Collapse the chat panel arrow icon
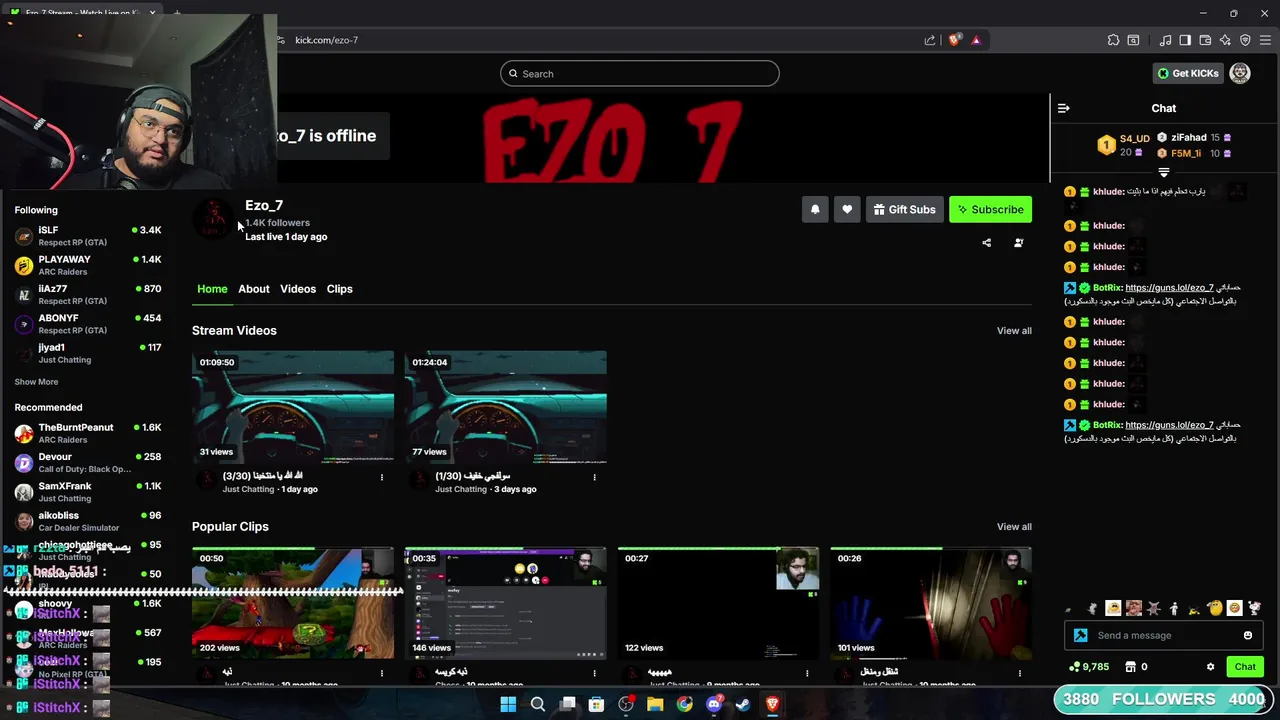 coord(1064,108)
